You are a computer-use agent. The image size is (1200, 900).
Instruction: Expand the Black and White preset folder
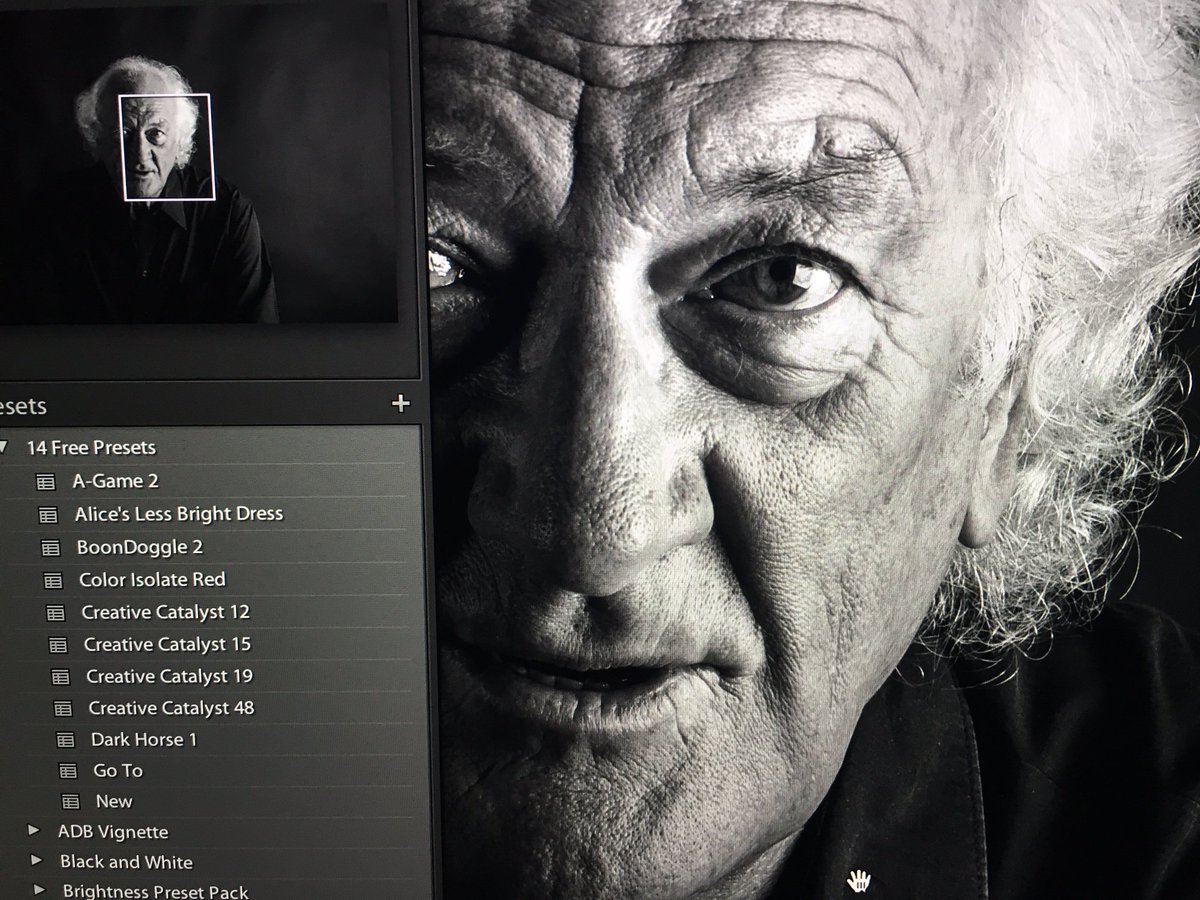[36, 860]
